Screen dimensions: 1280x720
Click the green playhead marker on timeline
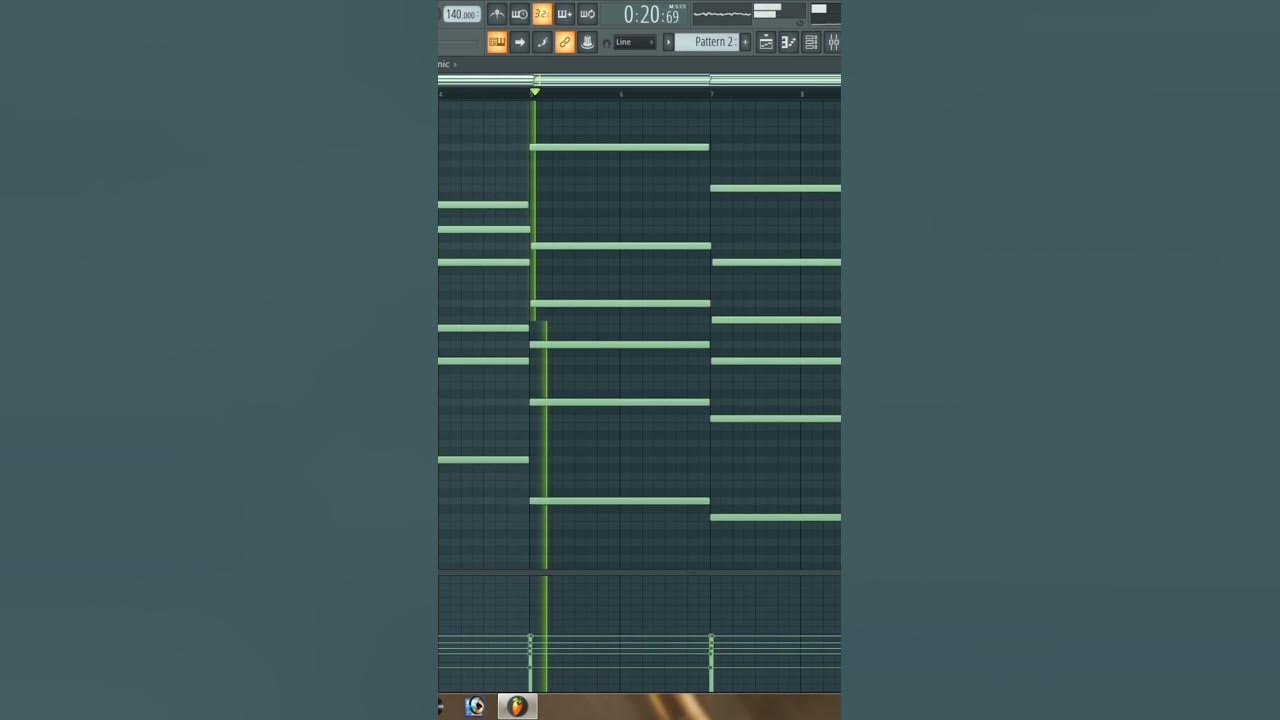tap(535, 92)
